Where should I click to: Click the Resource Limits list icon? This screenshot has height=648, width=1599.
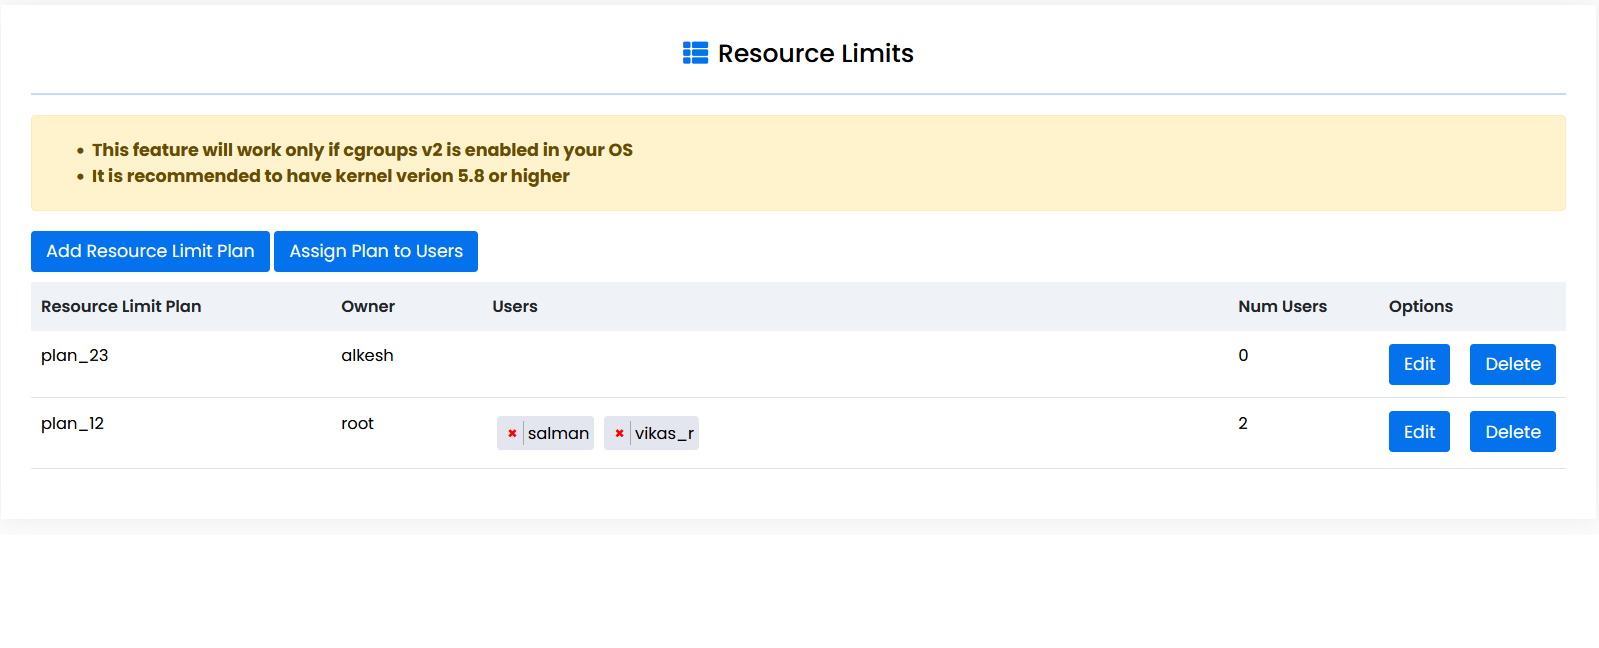pos(695,53)
